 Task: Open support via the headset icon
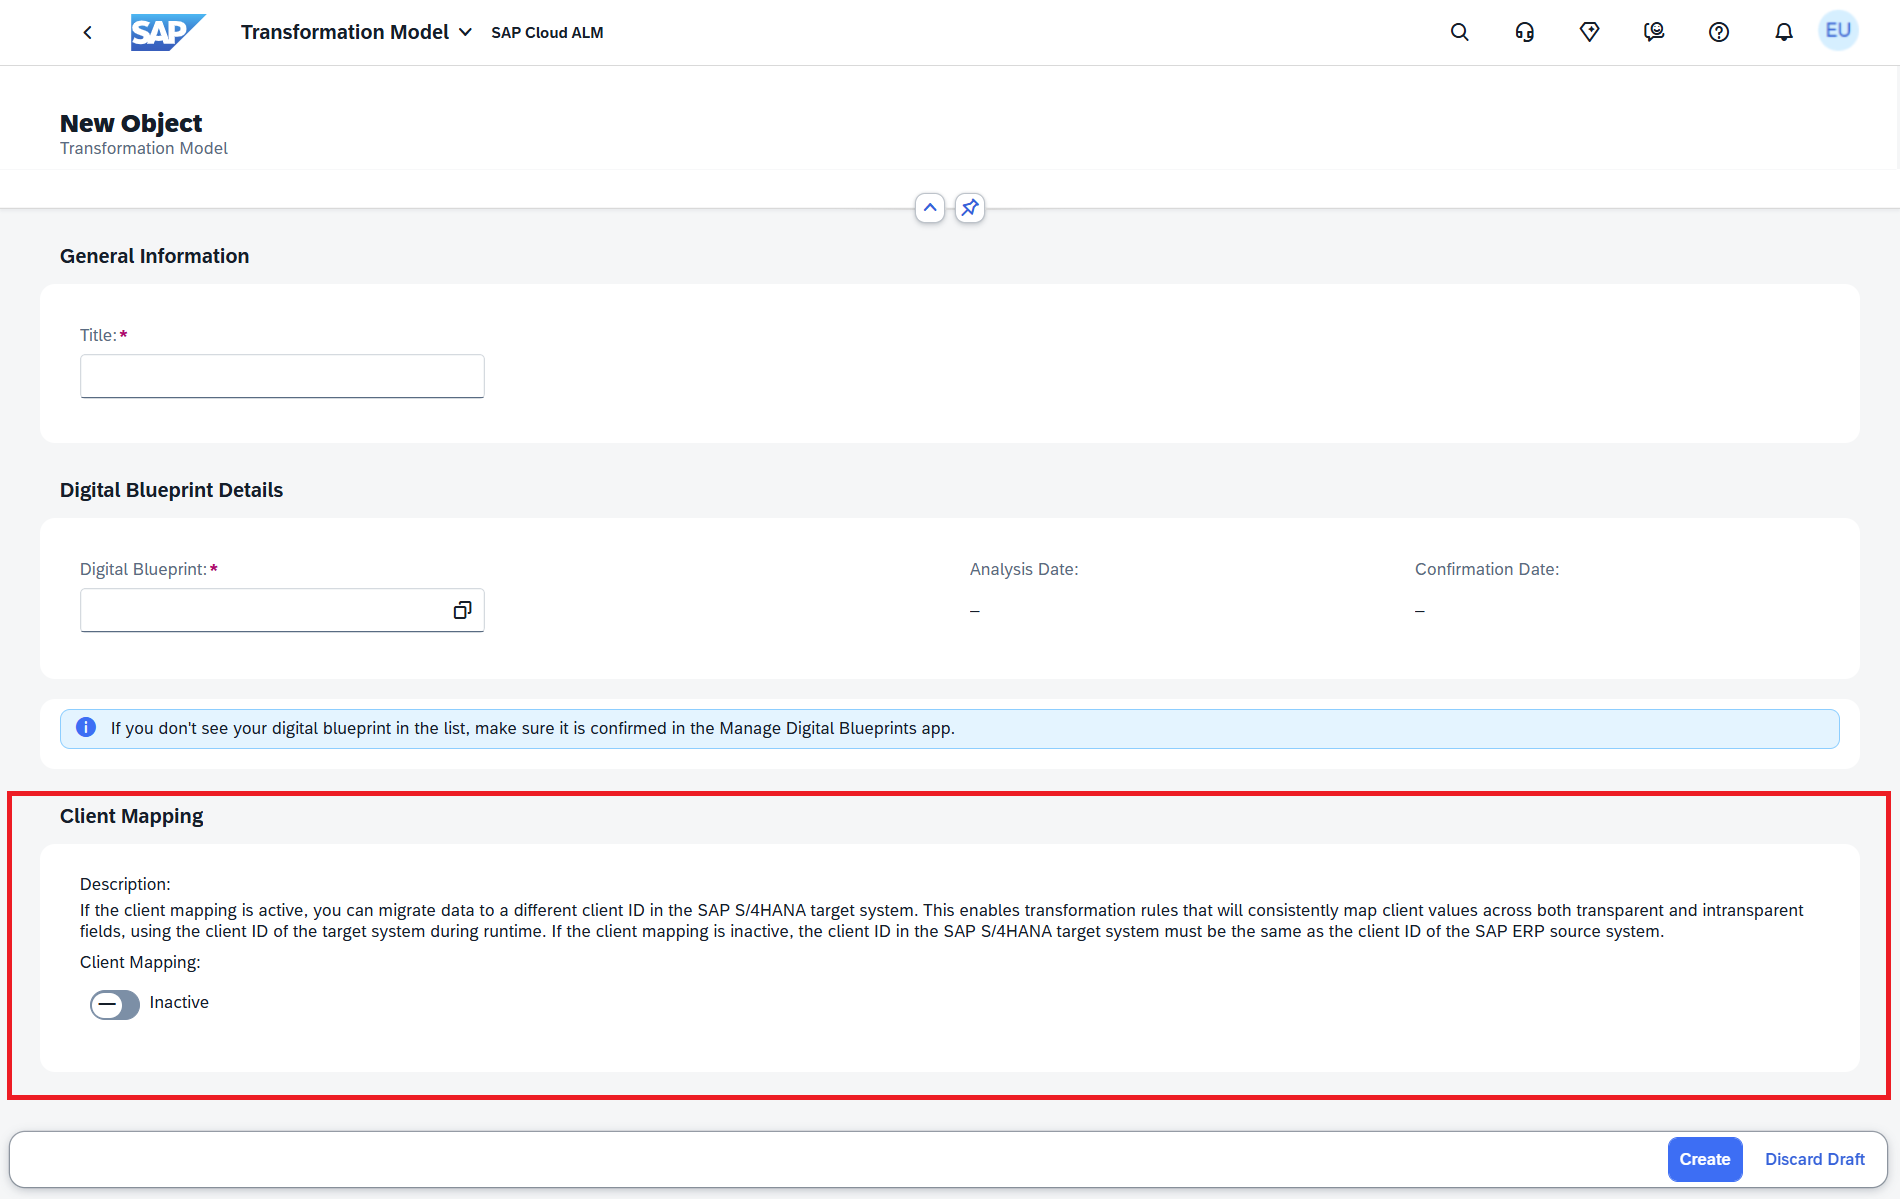pyautogui.click(x=1524, y=33)
